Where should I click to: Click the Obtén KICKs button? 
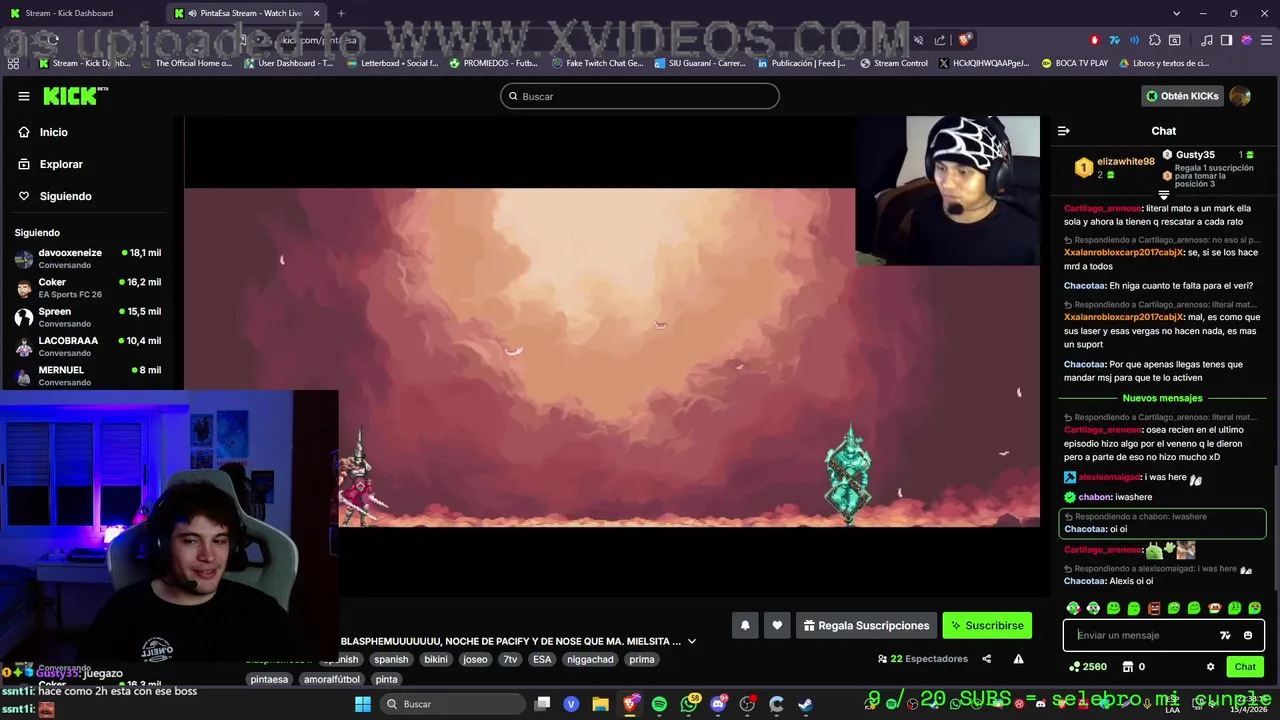click(x=1183, y=96)
